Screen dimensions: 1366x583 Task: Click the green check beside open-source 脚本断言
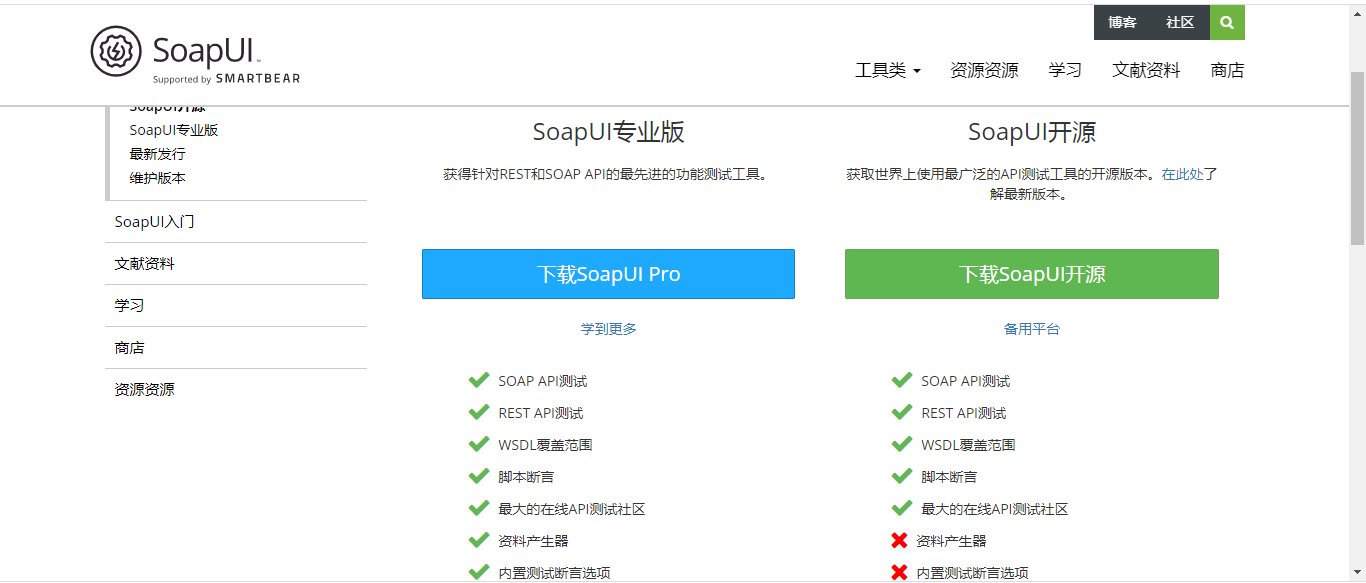(902, 476)
